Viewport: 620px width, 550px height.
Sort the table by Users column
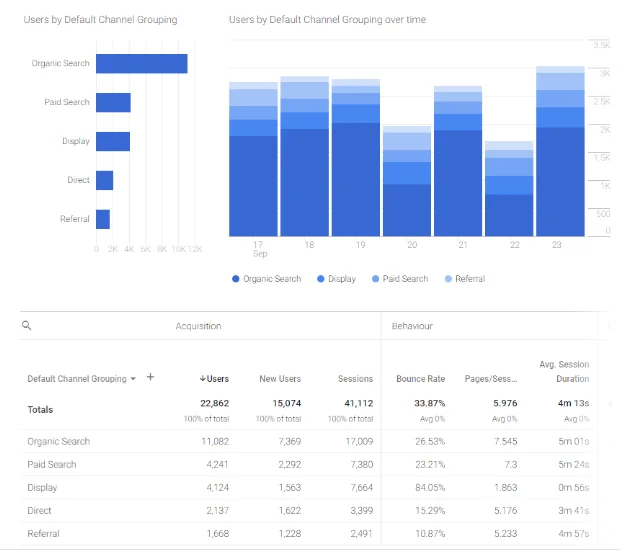214,379
